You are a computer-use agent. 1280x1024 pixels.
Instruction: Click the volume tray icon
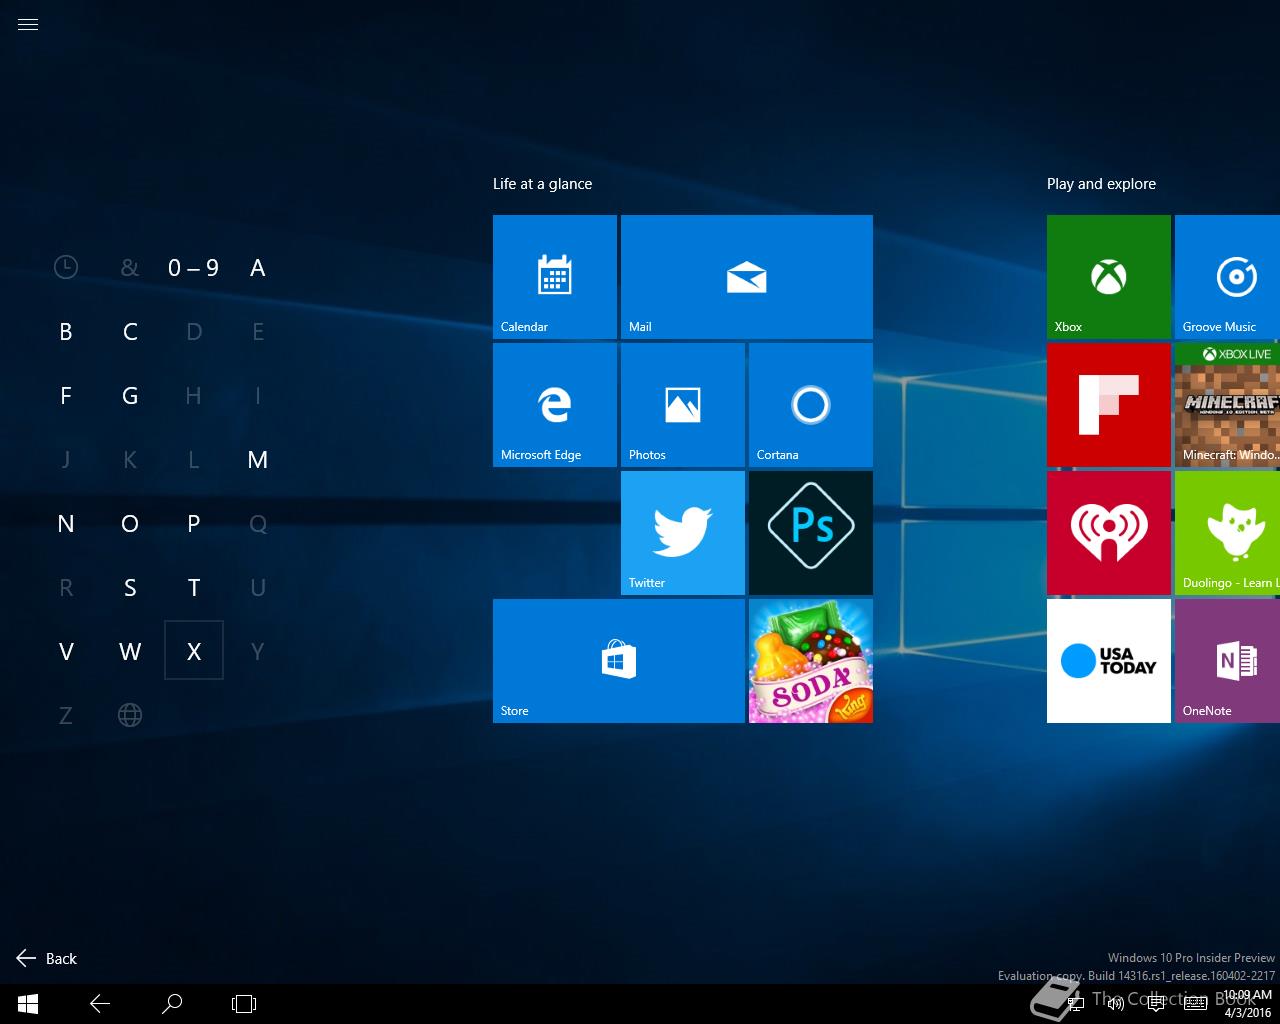click(1115, 1003)
